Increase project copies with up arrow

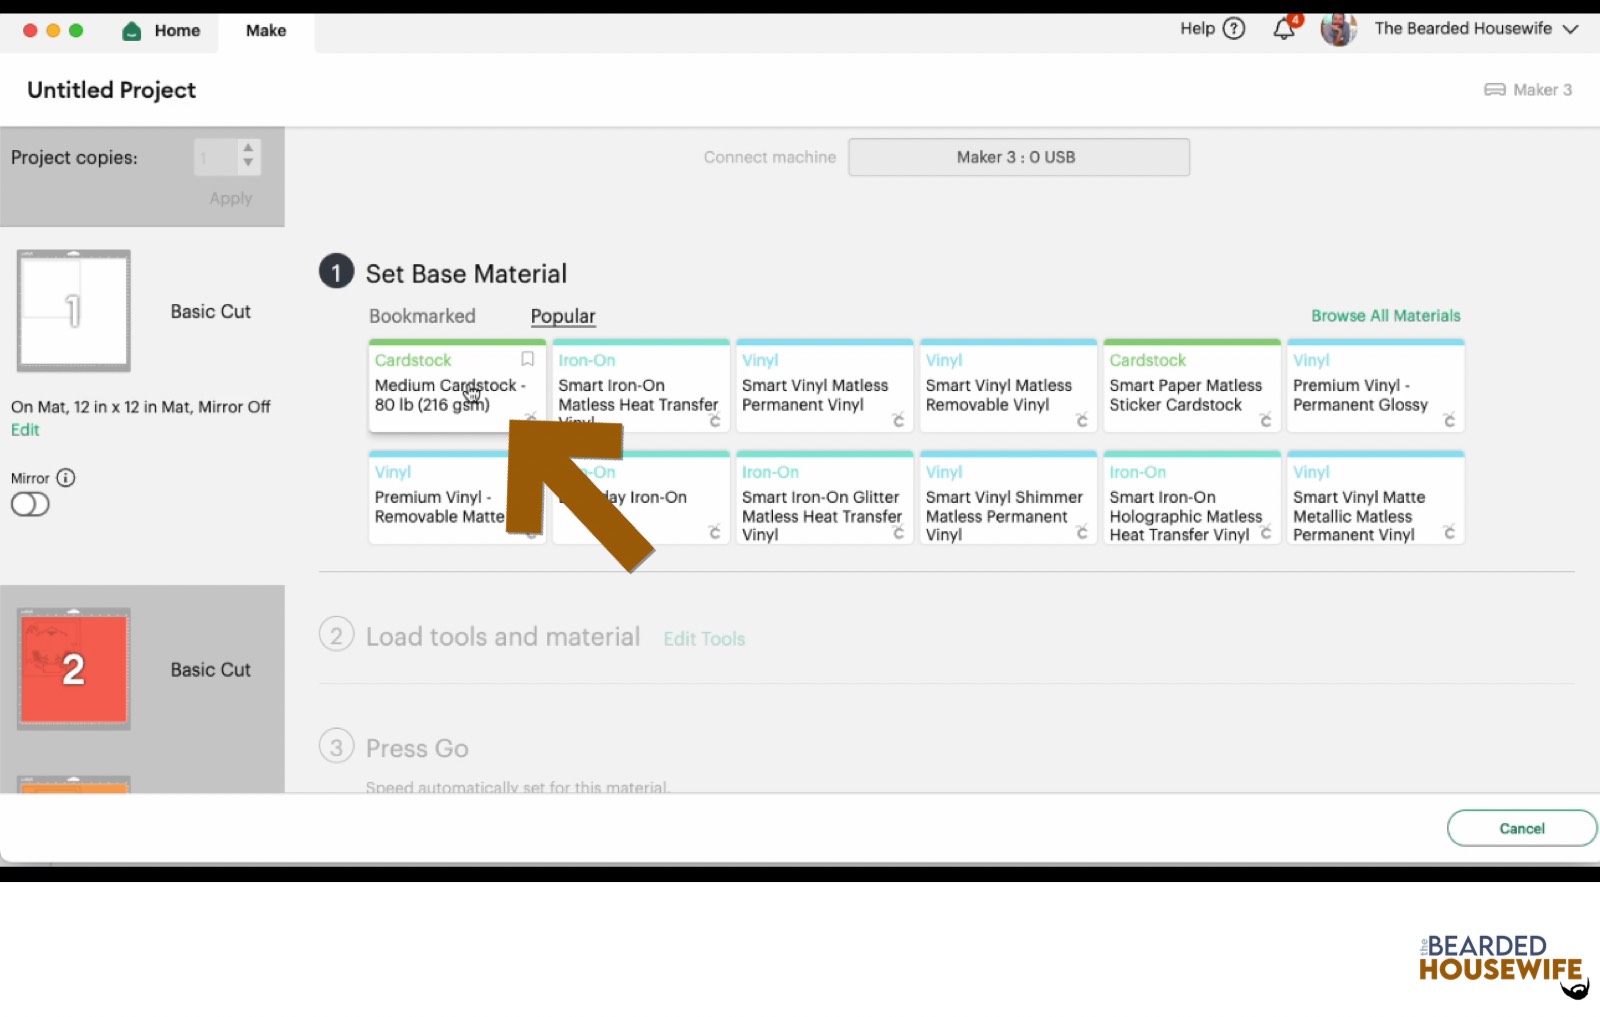(x=248, y=149)
